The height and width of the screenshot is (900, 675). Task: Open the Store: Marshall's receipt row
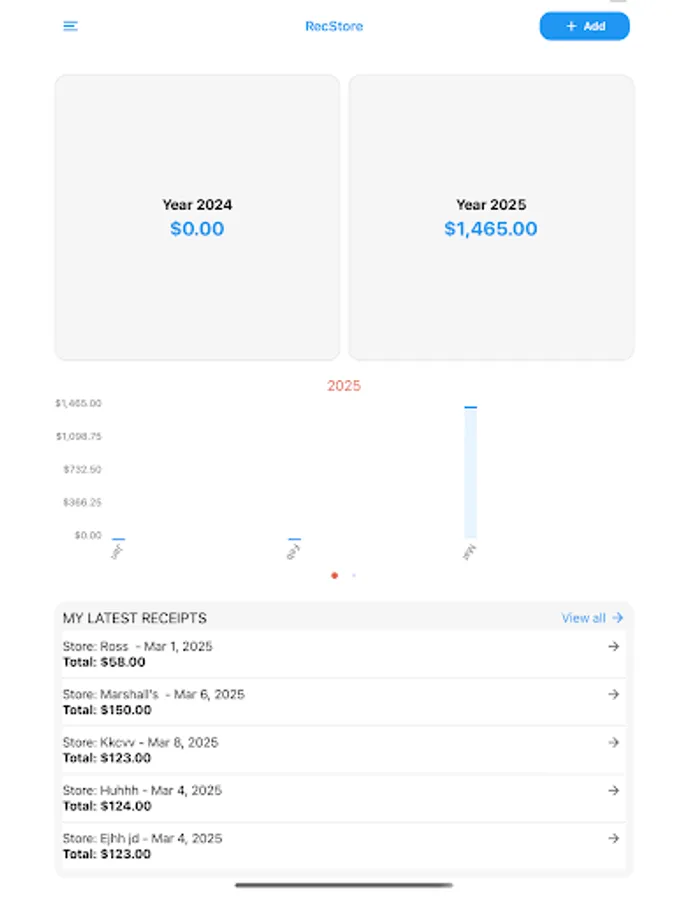pyautogui.click(x=344, y=702)
